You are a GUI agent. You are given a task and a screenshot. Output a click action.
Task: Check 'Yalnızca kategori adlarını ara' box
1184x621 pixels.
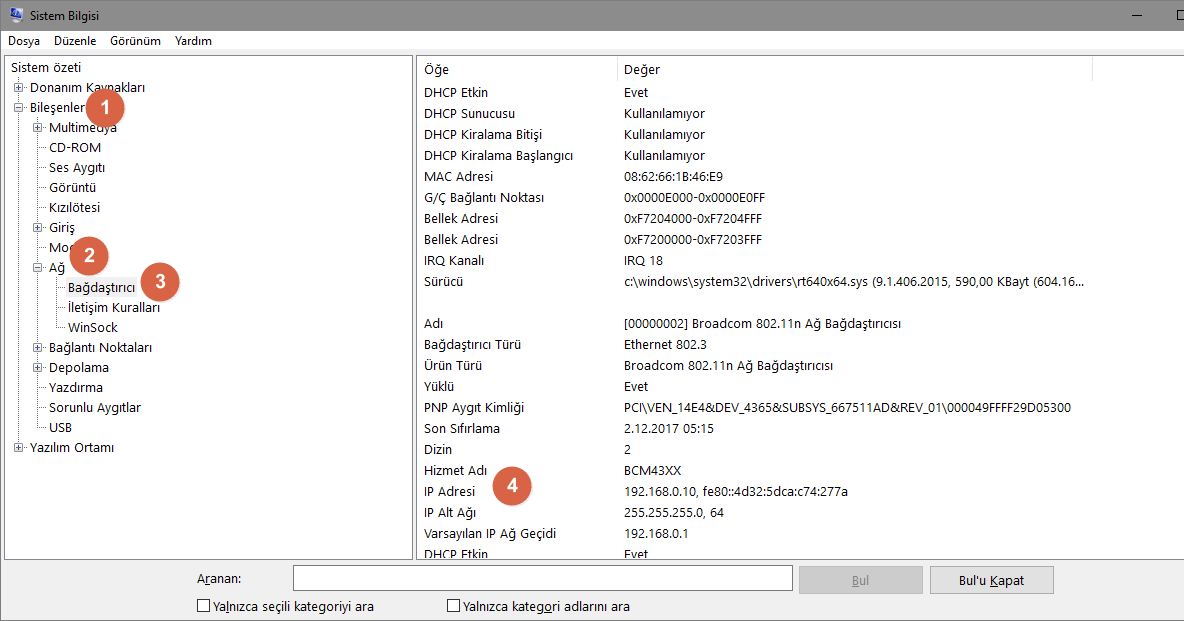[x=453, y=604]
